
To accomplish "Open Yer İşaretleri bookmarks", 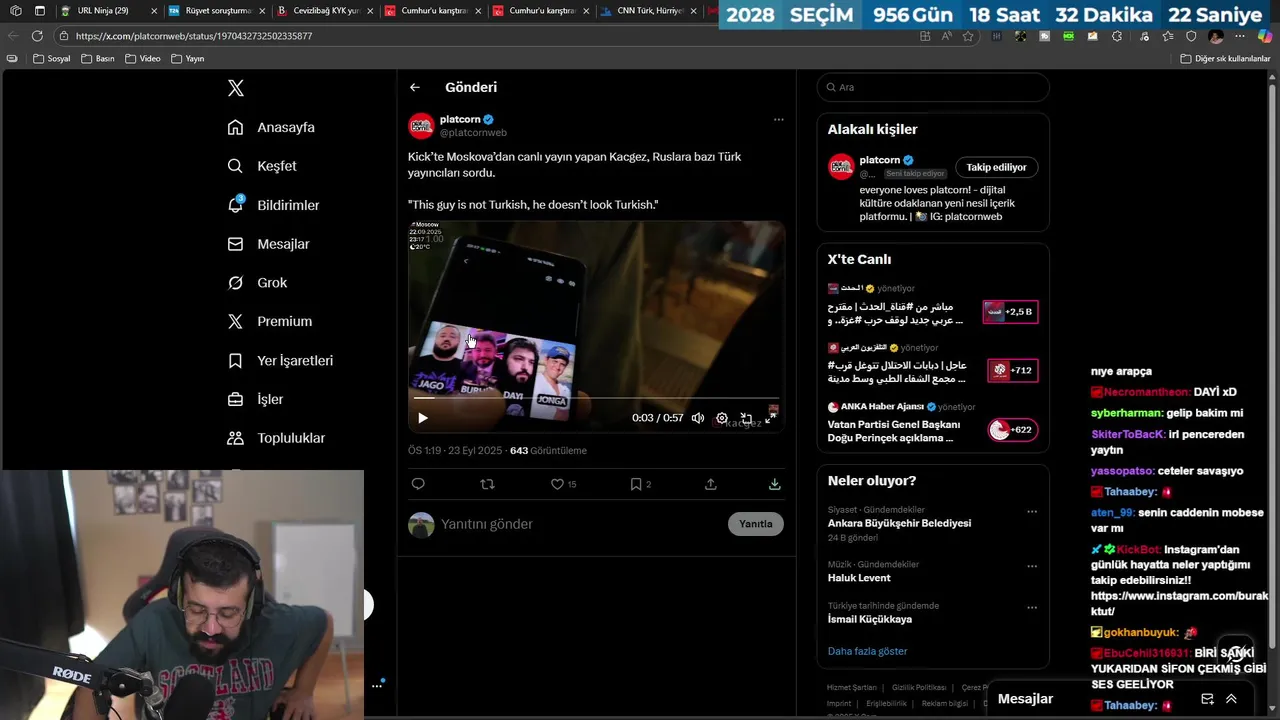I will pyautogui.click(x=280, y=360).
